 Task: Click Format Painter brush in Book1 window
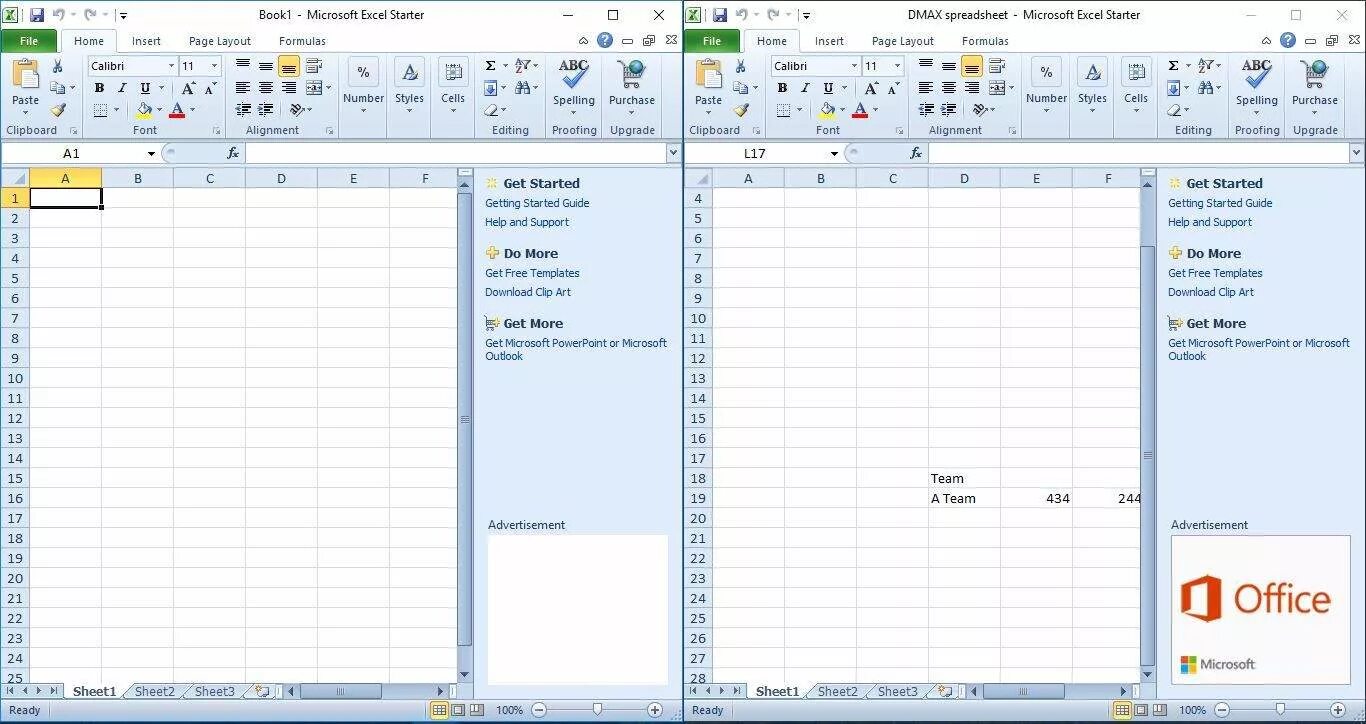pyautogui.click(x=58, y=110)
